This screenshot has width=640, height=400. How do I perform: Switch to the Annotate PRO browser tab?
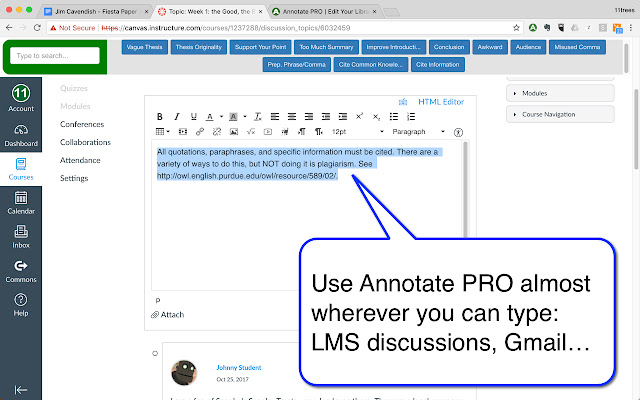325,11
